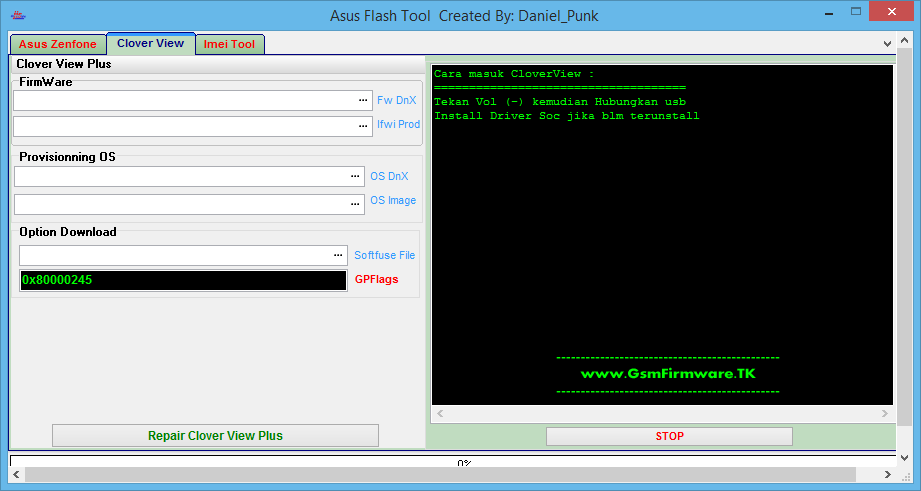921x491 pixels.
Task: Minimize the Asus Flash Tool window
Action: coord(829,13)
